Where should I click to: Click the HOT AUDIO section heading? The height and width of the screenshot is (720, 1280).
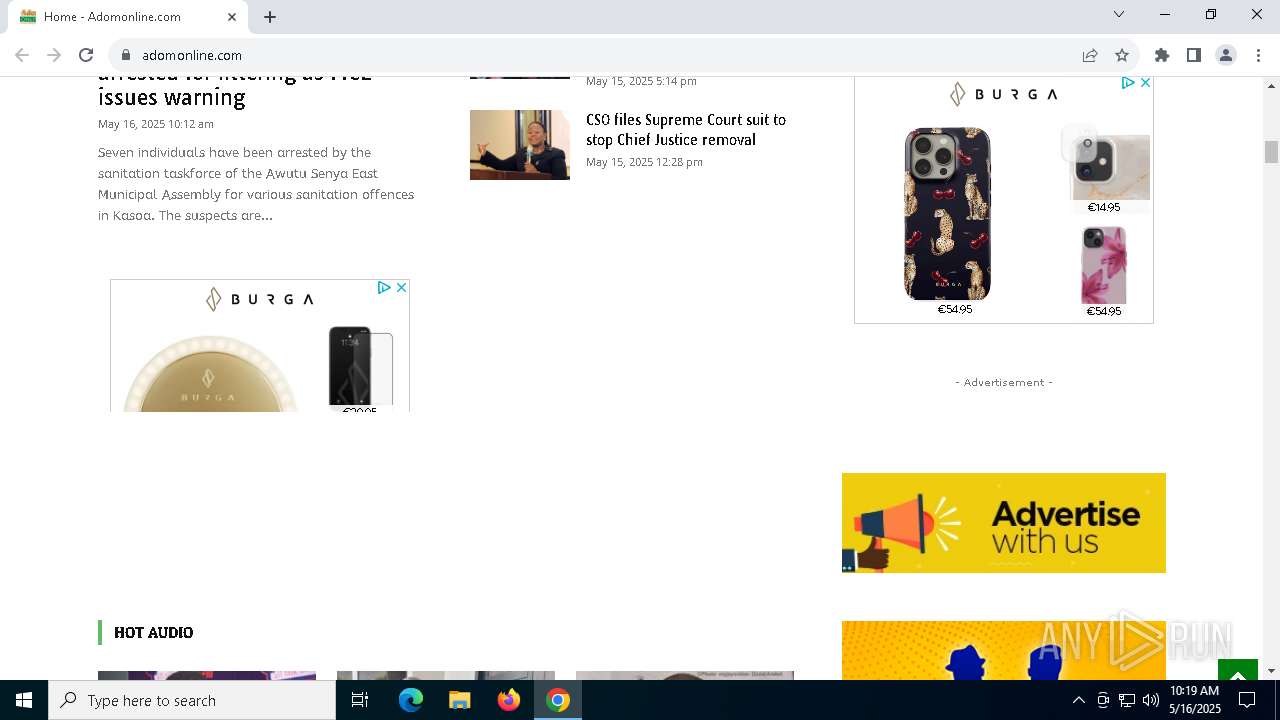click(153, 632)
